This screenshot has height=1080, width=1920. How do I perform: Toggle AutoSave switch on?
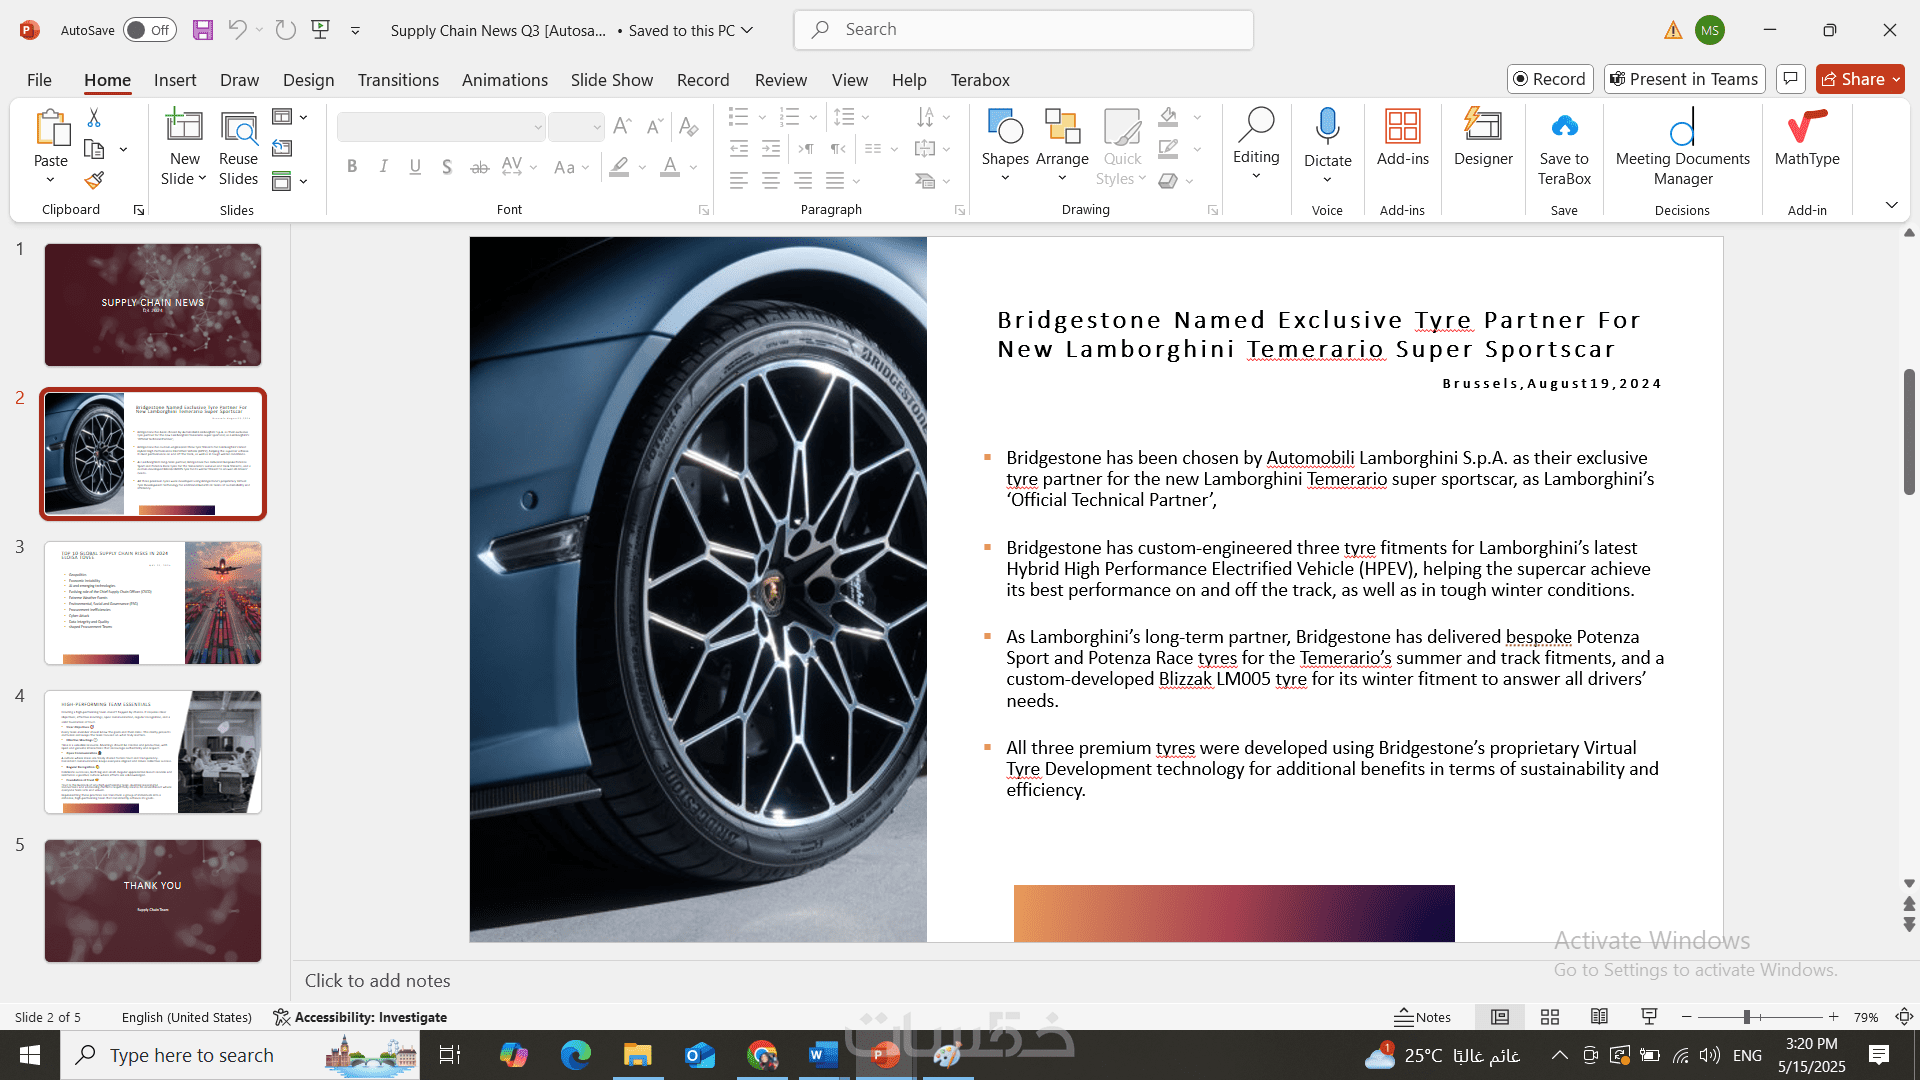tap(149, 30)
